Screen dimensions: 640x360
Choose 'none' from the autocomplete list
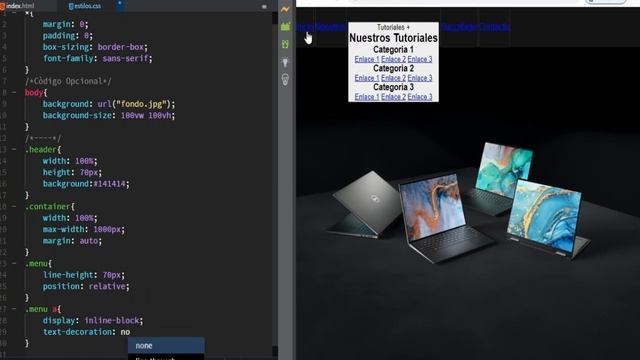coord(166,346)
